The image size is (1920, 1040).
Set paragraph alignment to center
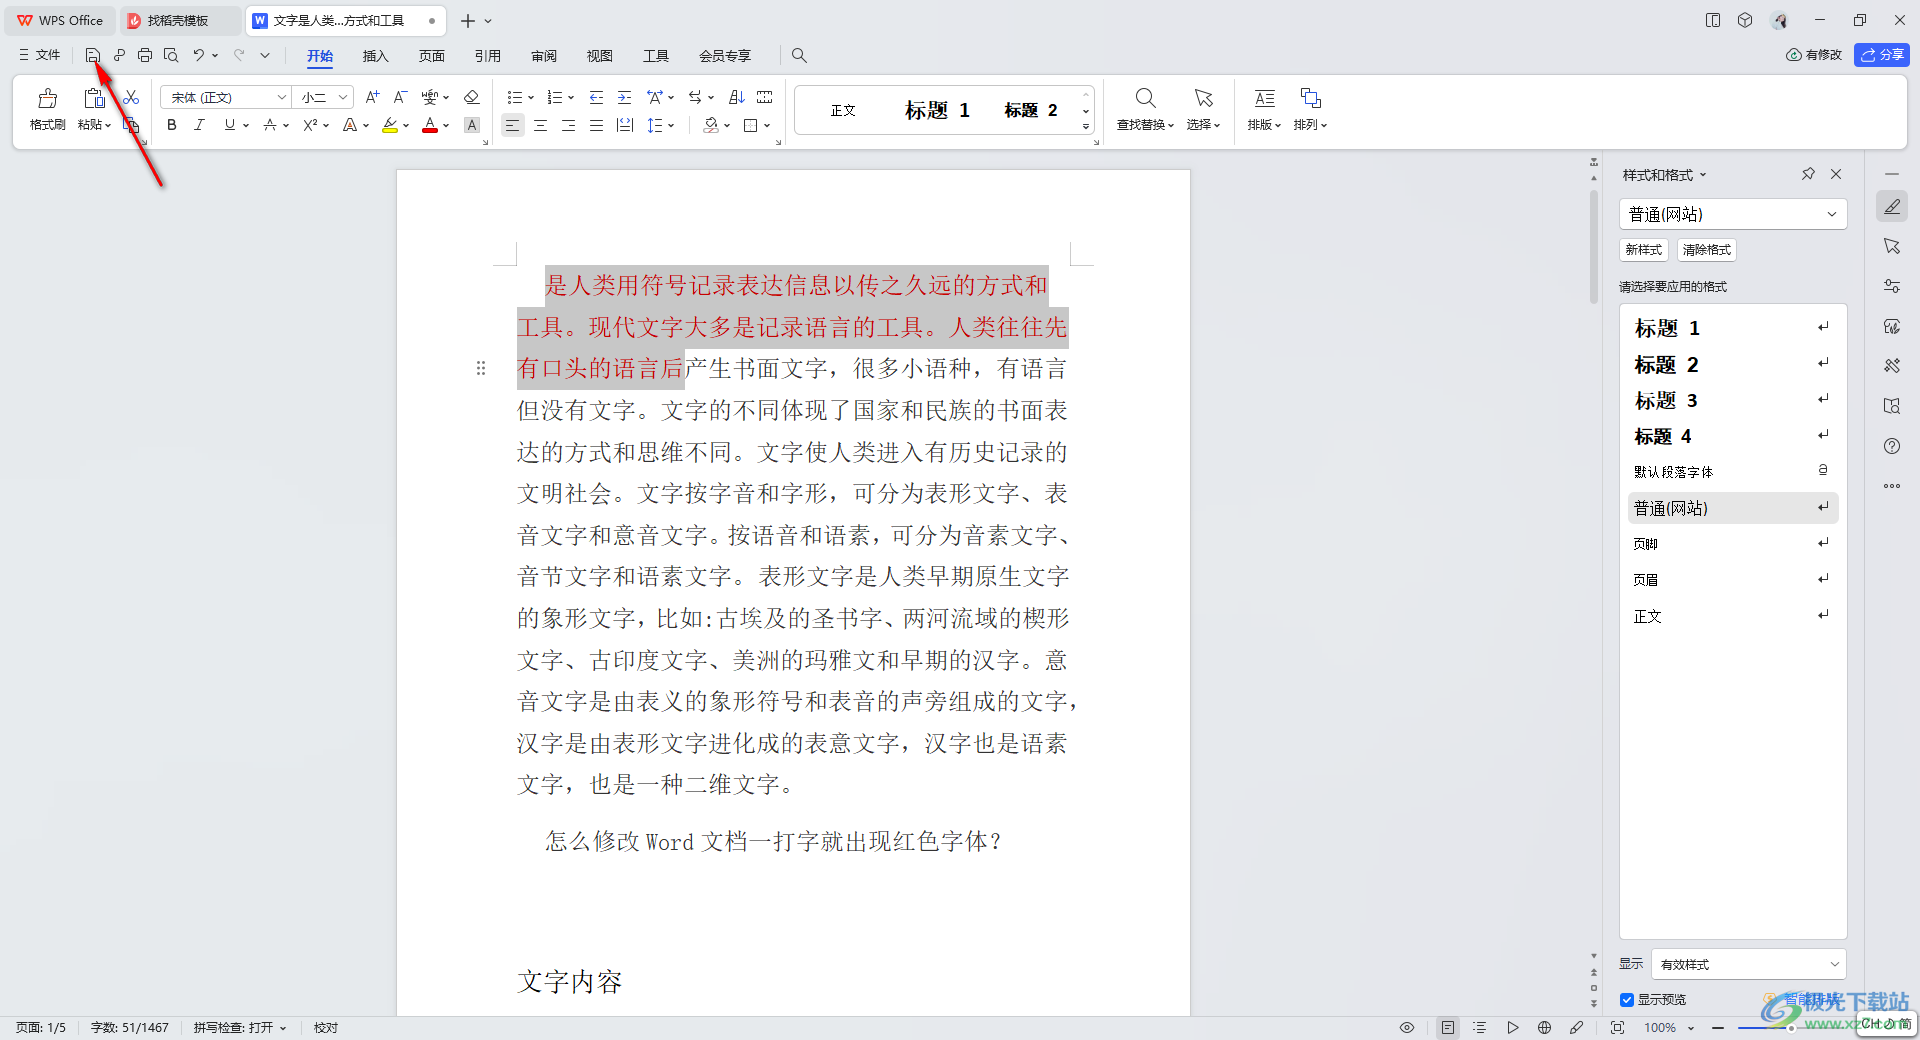(540, 125)
